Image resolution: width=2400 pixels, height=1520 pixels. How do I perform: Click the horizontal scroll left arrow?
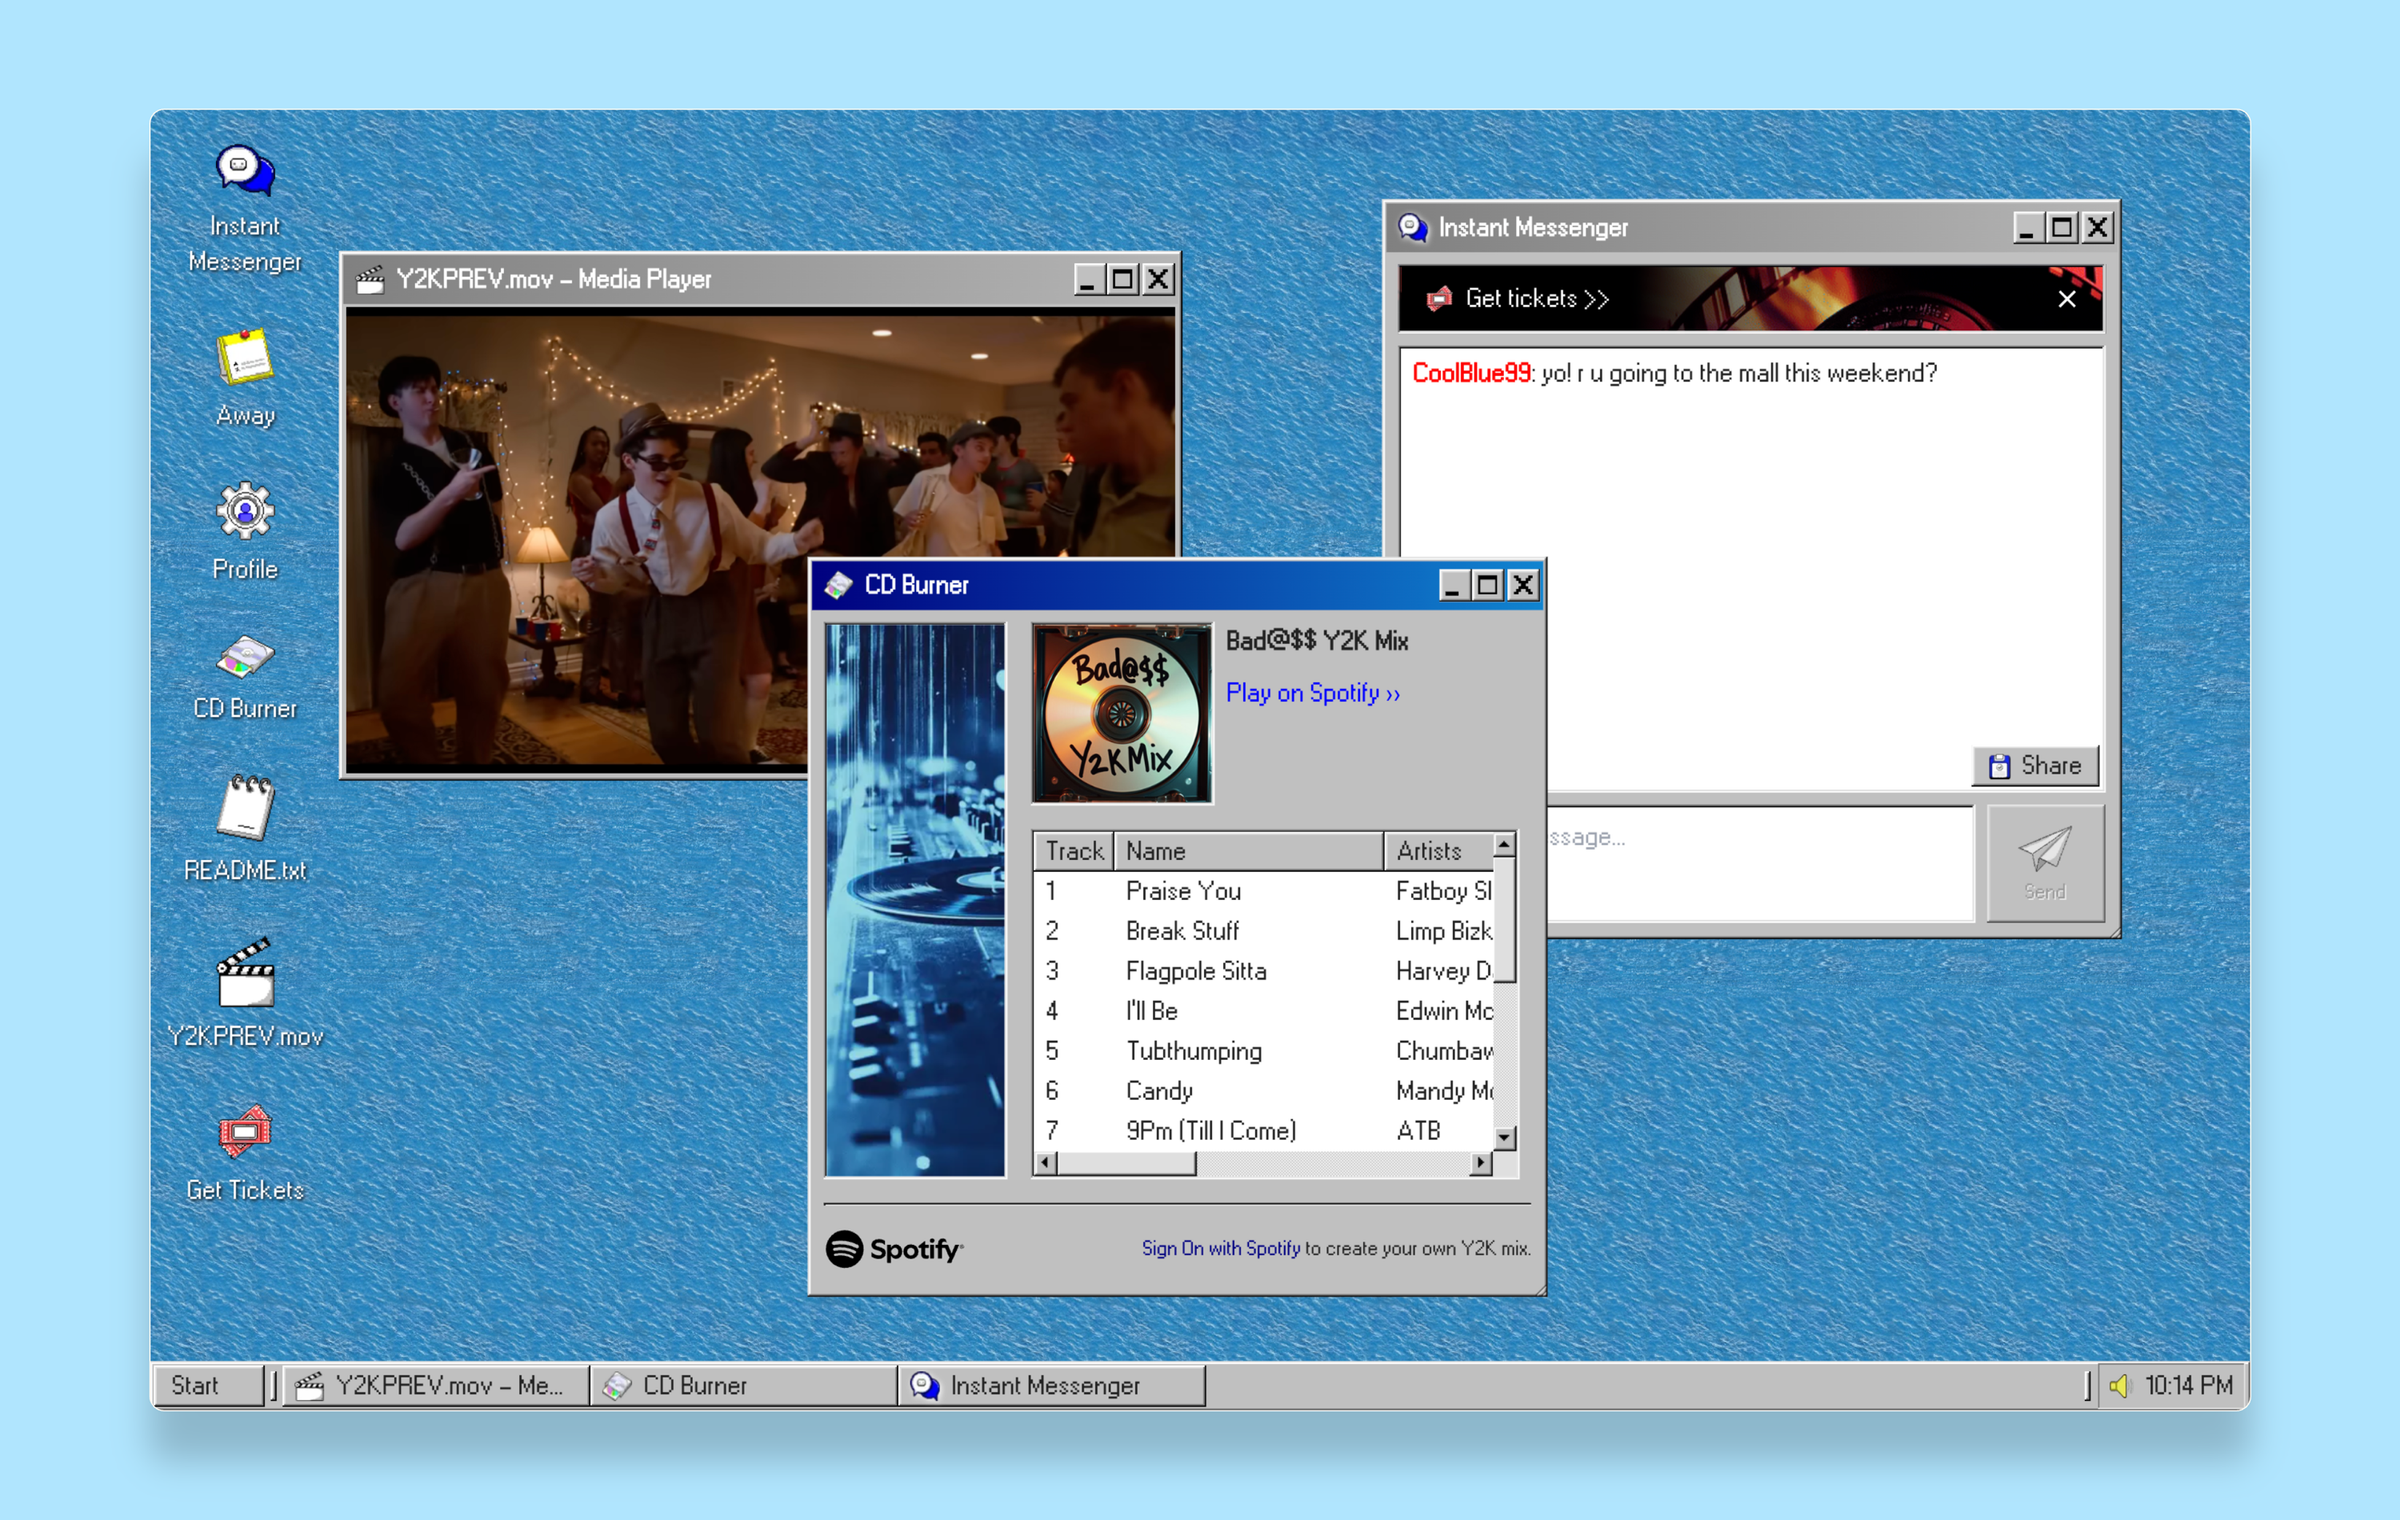click(1046, 1163)
